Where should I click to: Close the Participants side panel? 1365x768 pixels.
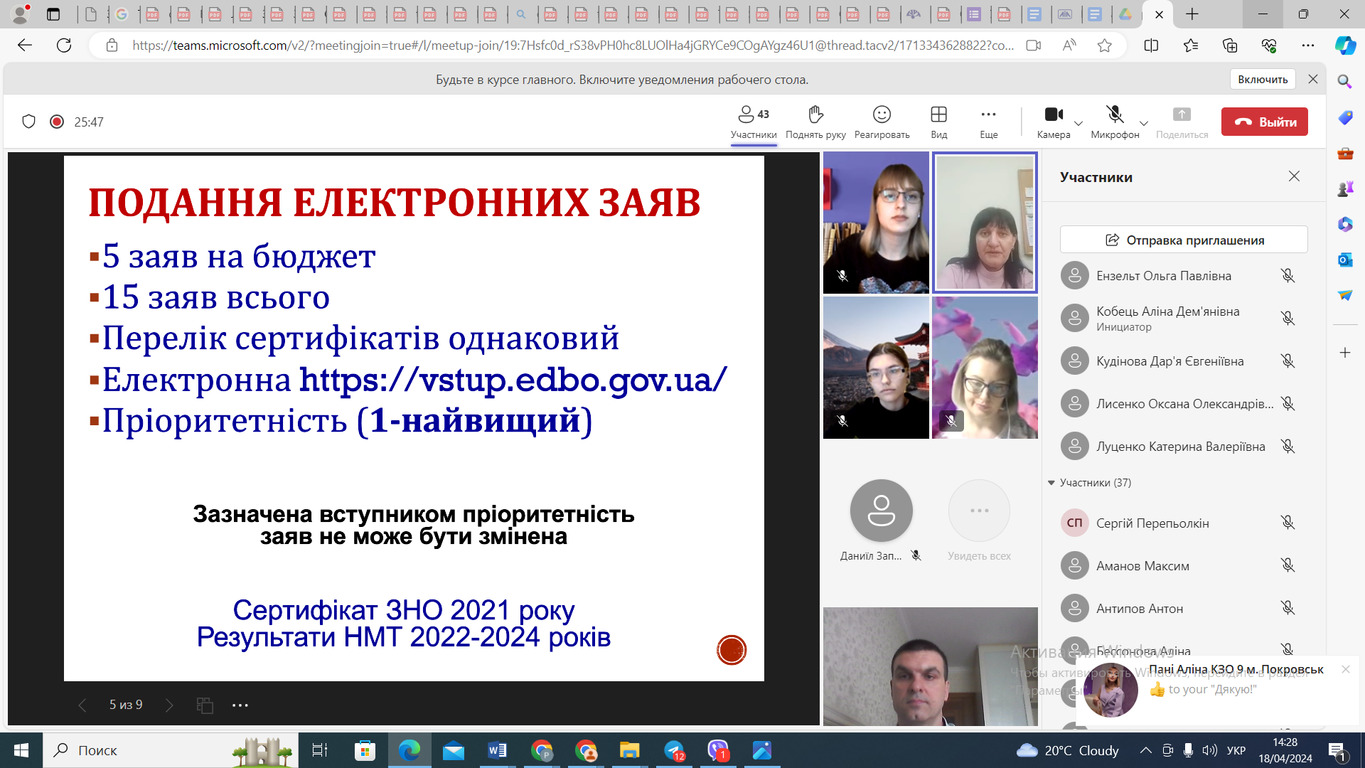point(1294,177)
